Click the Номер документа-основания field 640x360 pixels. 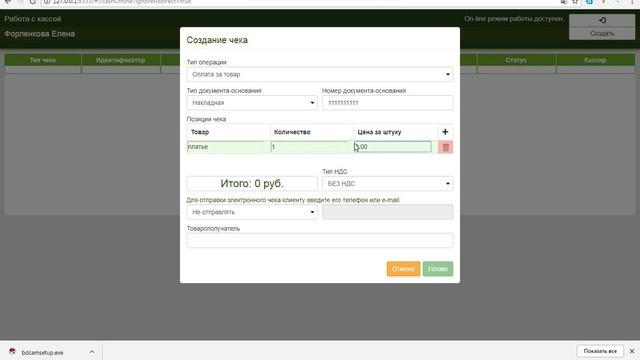pos(387,103)
